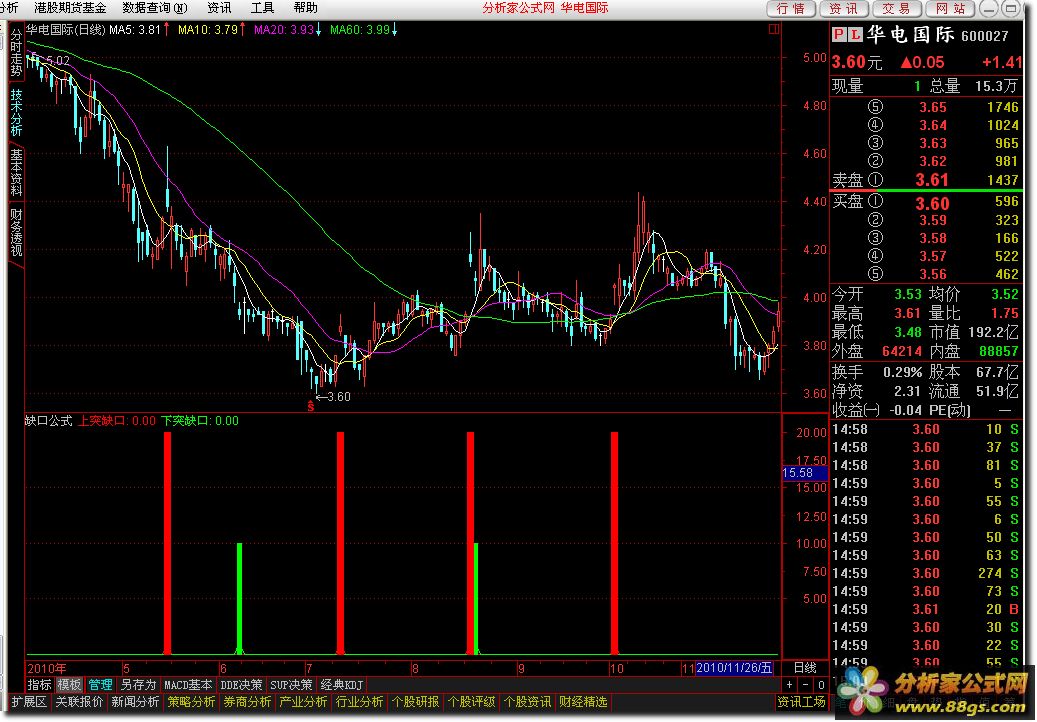Open the 关联报价 tab
This screenshot has width=1037, height=722.
79,702
